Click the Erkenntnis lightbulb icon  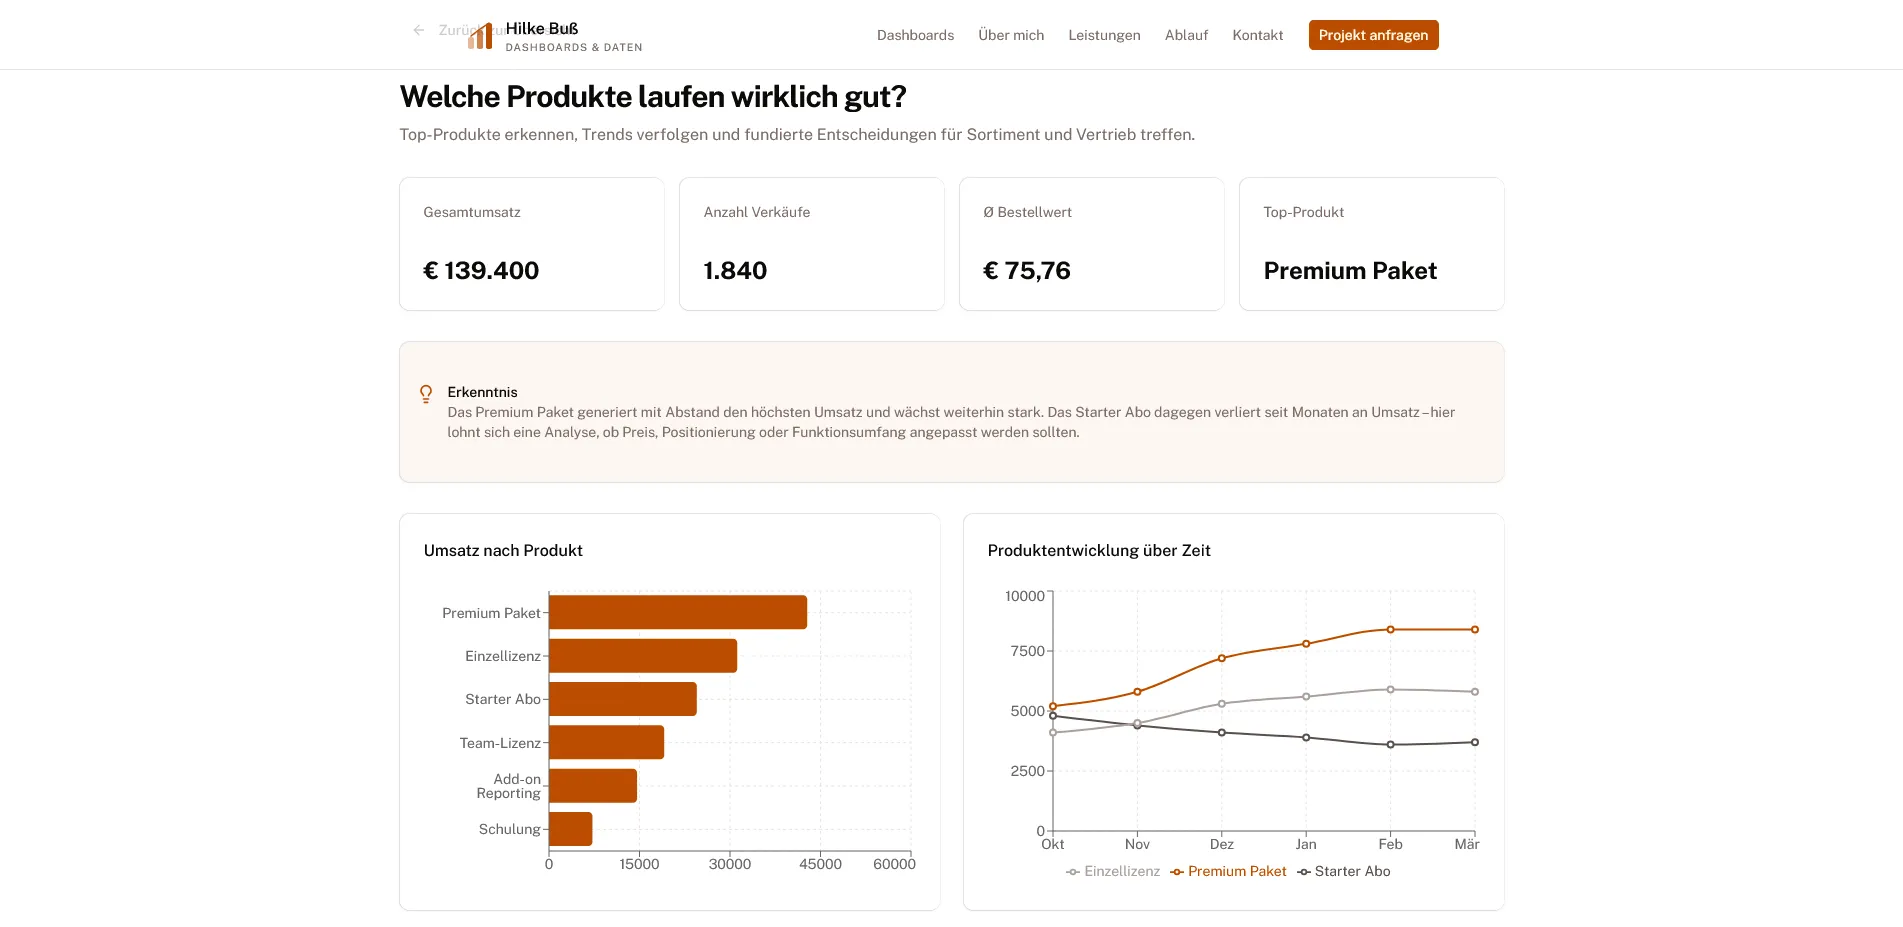pyautogui.click(x=426, y=394)
